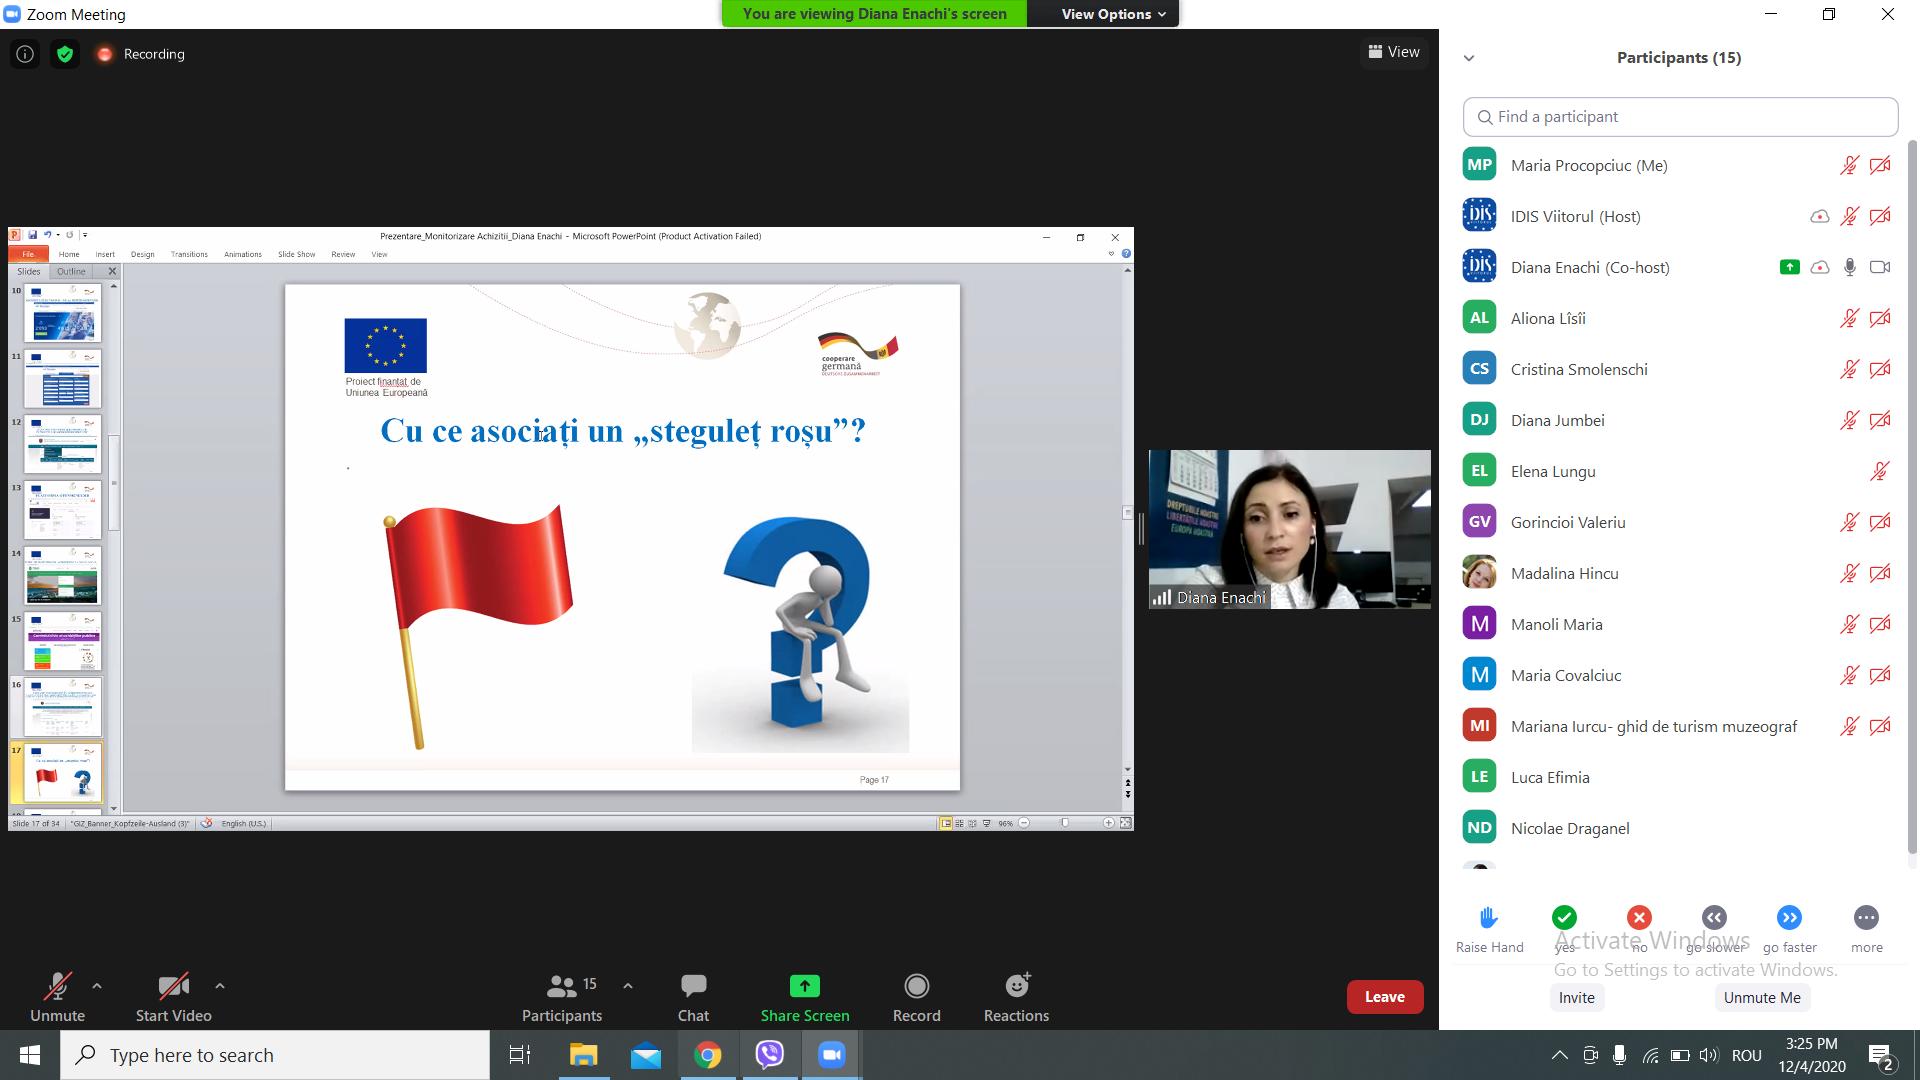Collapse the Participants panel chevron

pyautogui.click(x=1469, y=58)
